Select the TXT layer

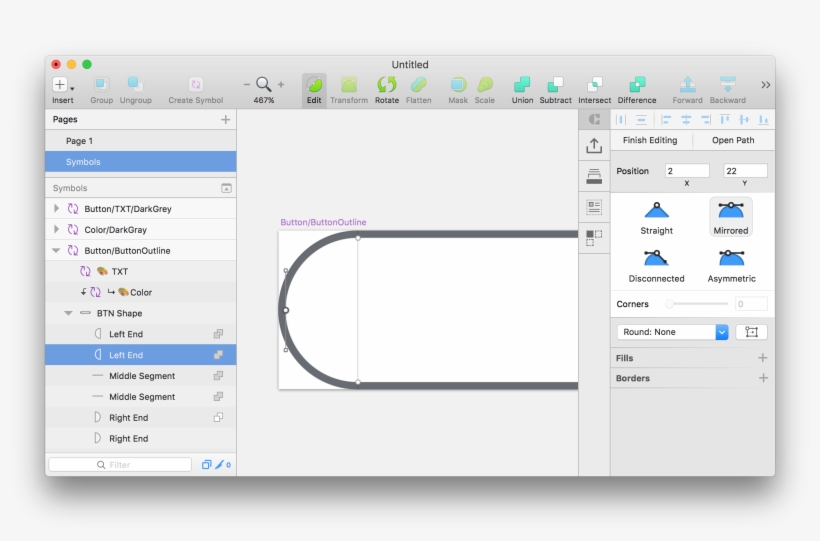pos(141,272)
